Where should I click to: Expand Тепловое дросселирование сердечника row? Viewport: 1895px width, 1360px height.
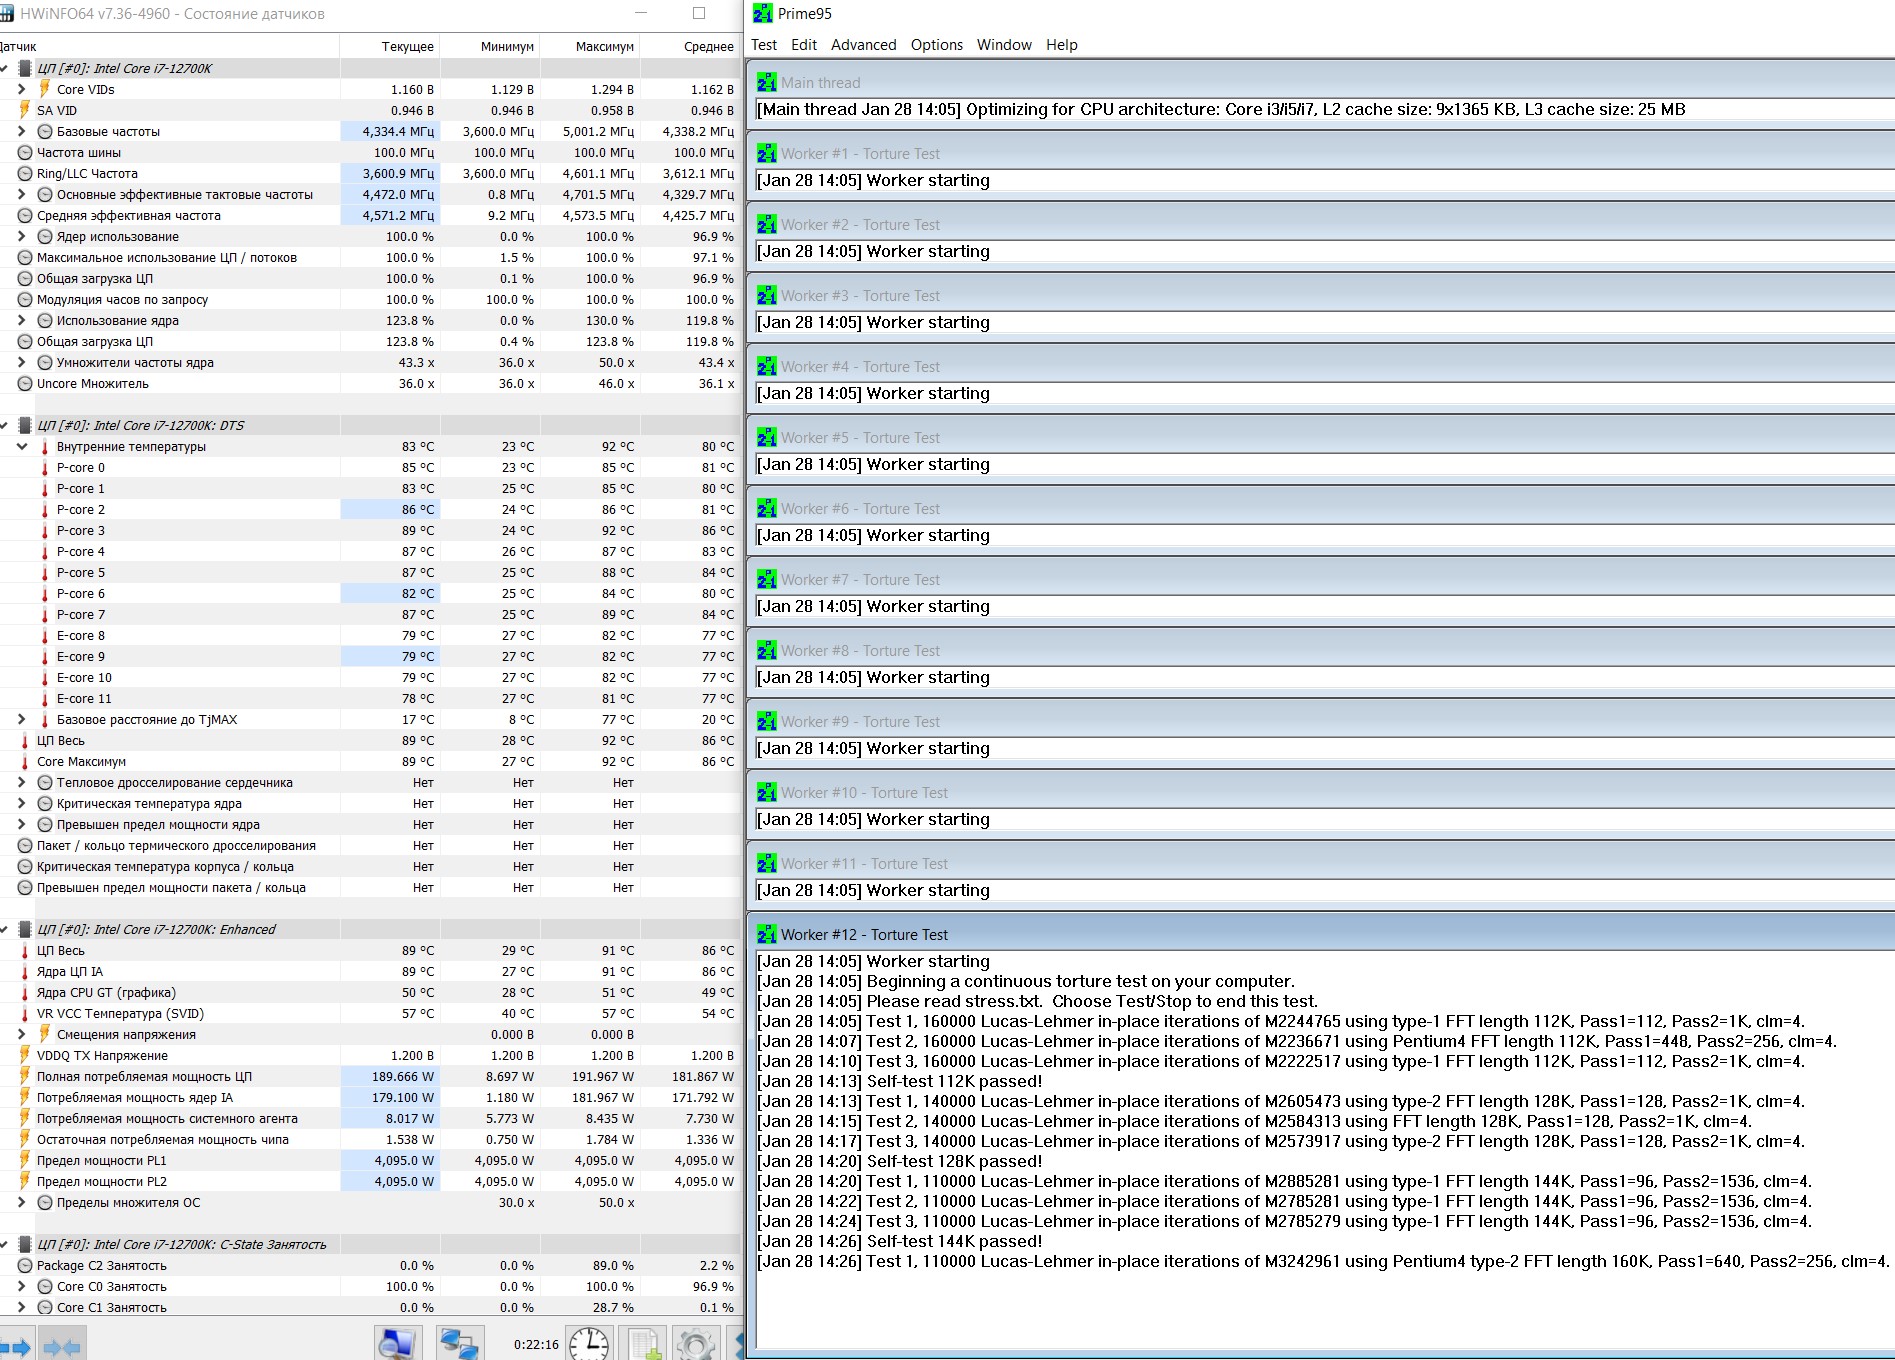(x=22, y=782)
